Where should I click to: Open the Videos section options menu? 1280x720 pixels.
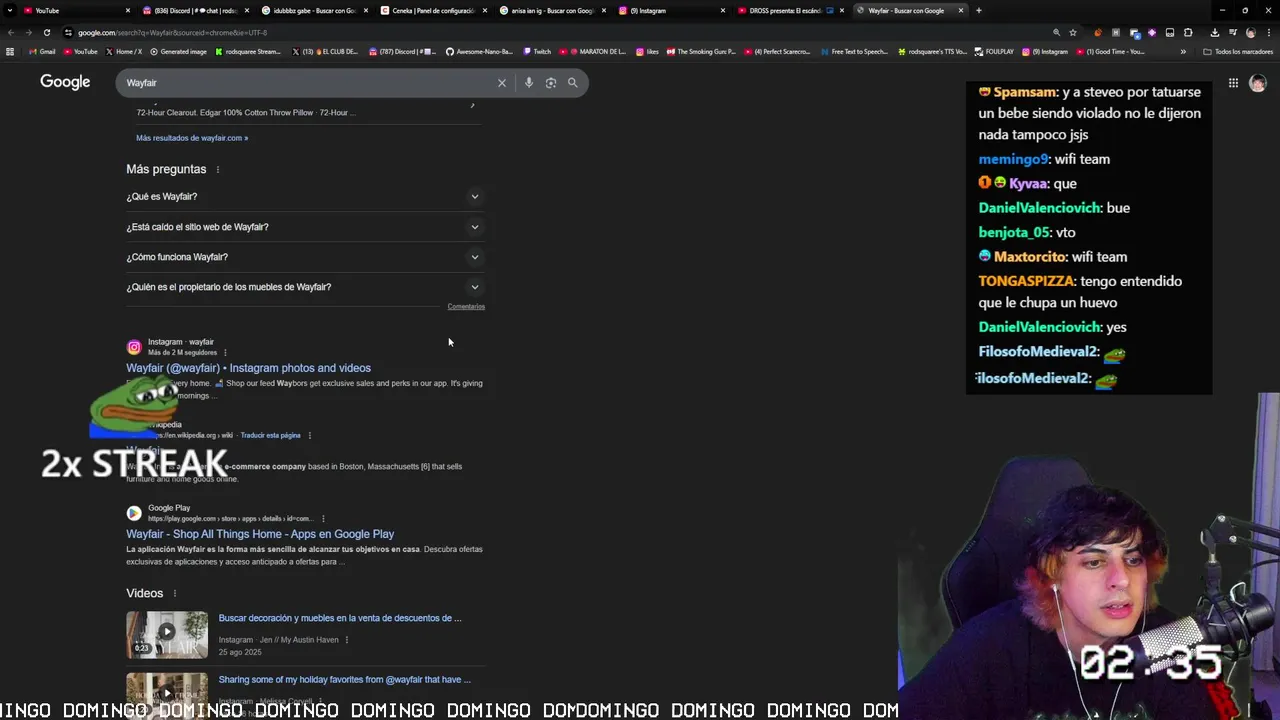174,594
